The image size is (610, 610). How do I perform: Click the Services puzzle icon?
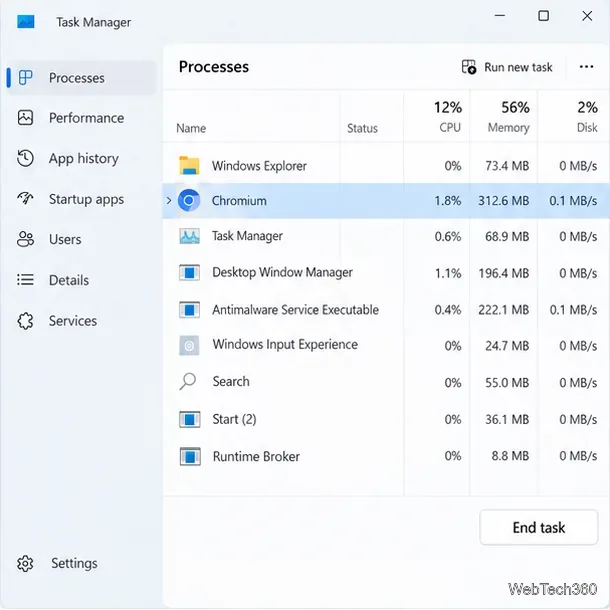[25, 321]
